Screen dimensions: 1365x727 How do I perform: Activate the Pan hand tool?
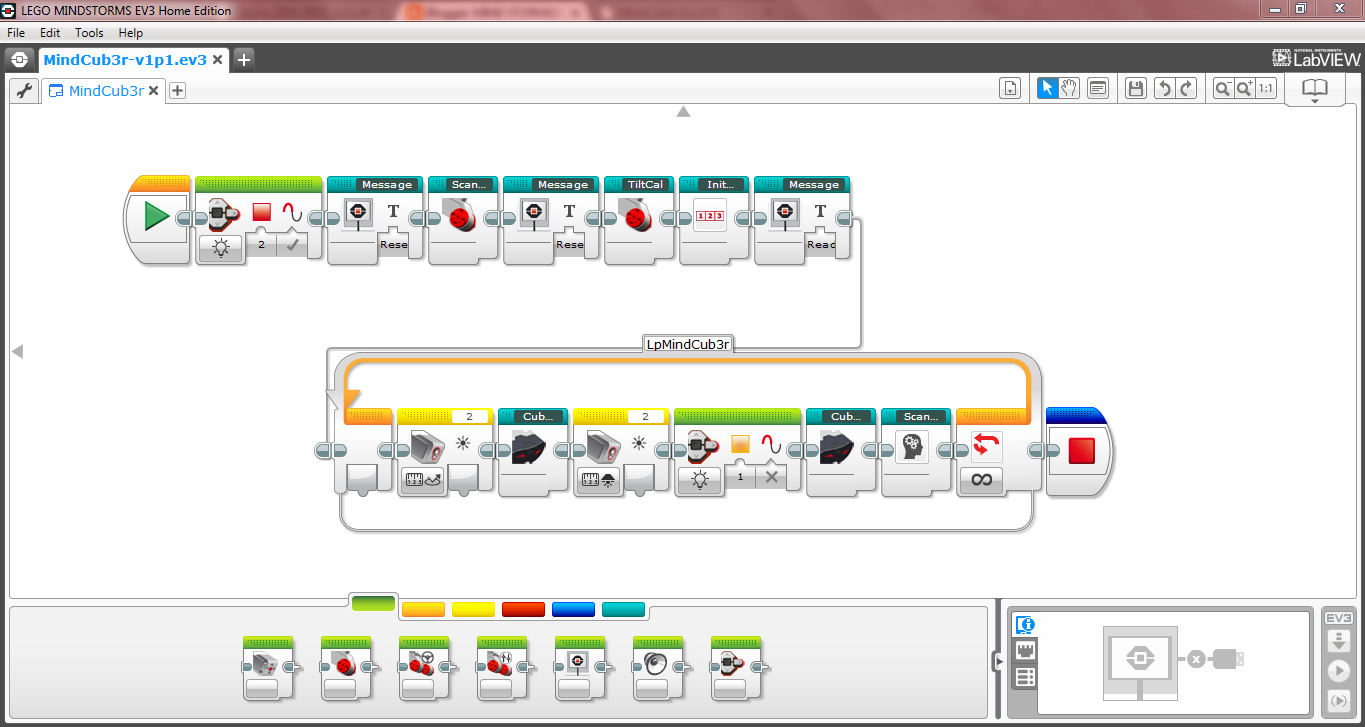(1069, 89)
